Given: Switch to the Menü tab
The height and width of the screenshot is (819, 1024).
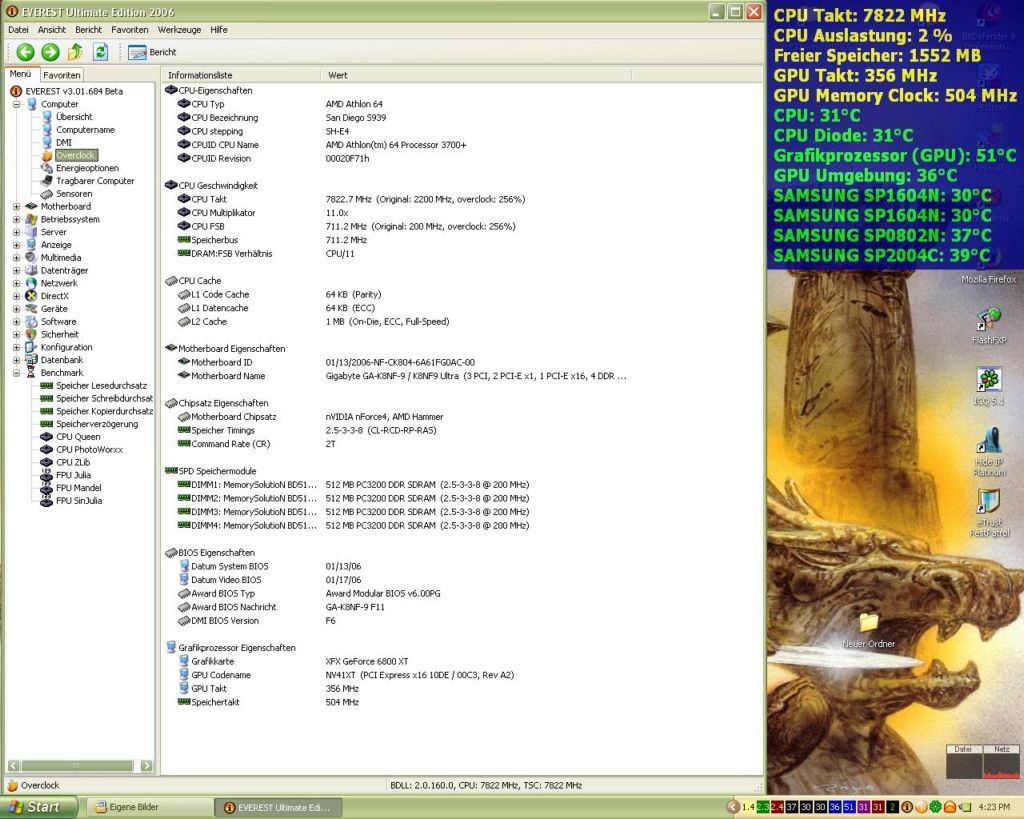Looking at the screenshot, I should tap(20, 74).
